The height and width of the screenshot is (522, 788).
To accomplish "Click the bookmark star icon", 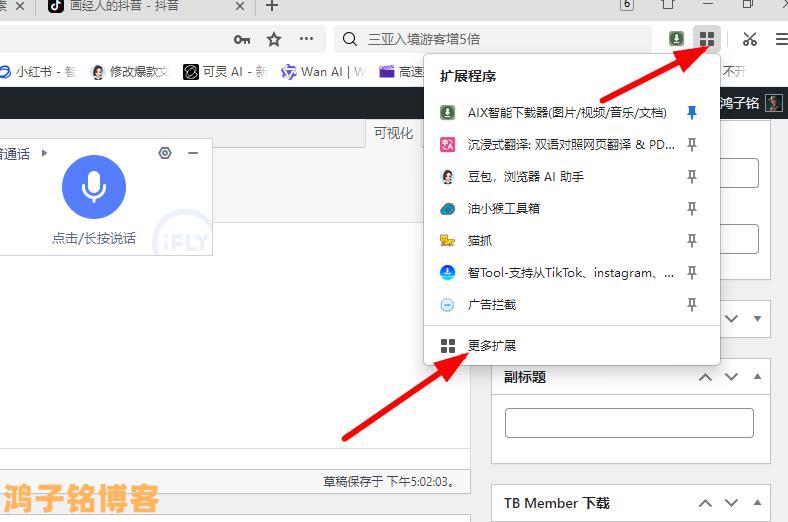I will [274, 39].
